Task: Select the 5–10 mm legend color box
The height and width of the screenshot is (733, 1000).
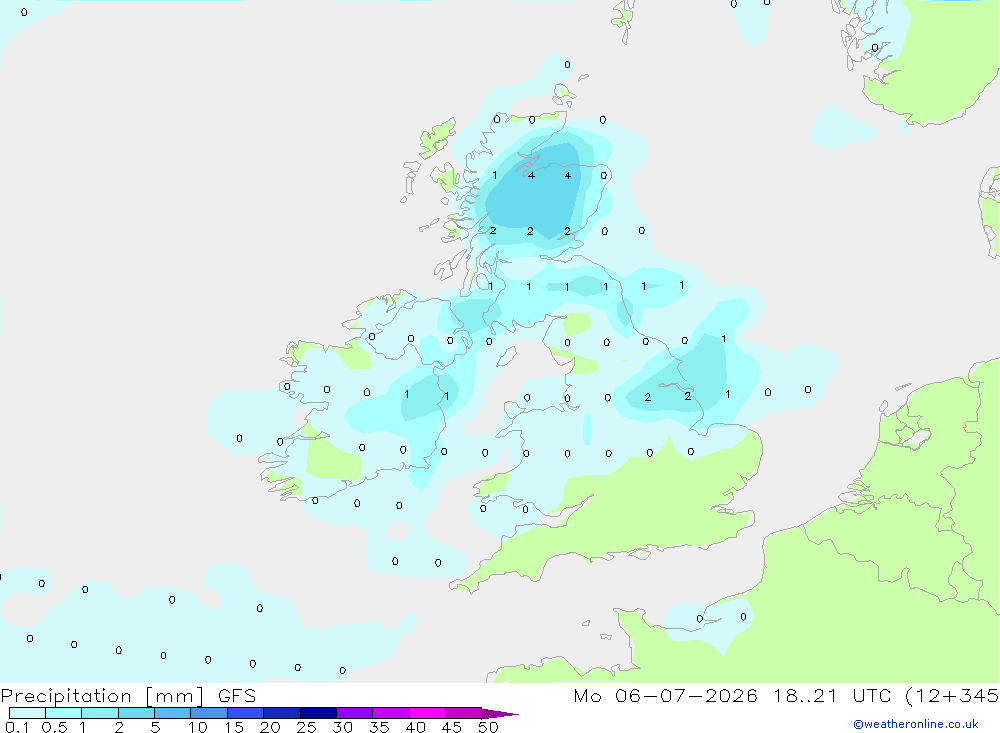Action: 173,713
